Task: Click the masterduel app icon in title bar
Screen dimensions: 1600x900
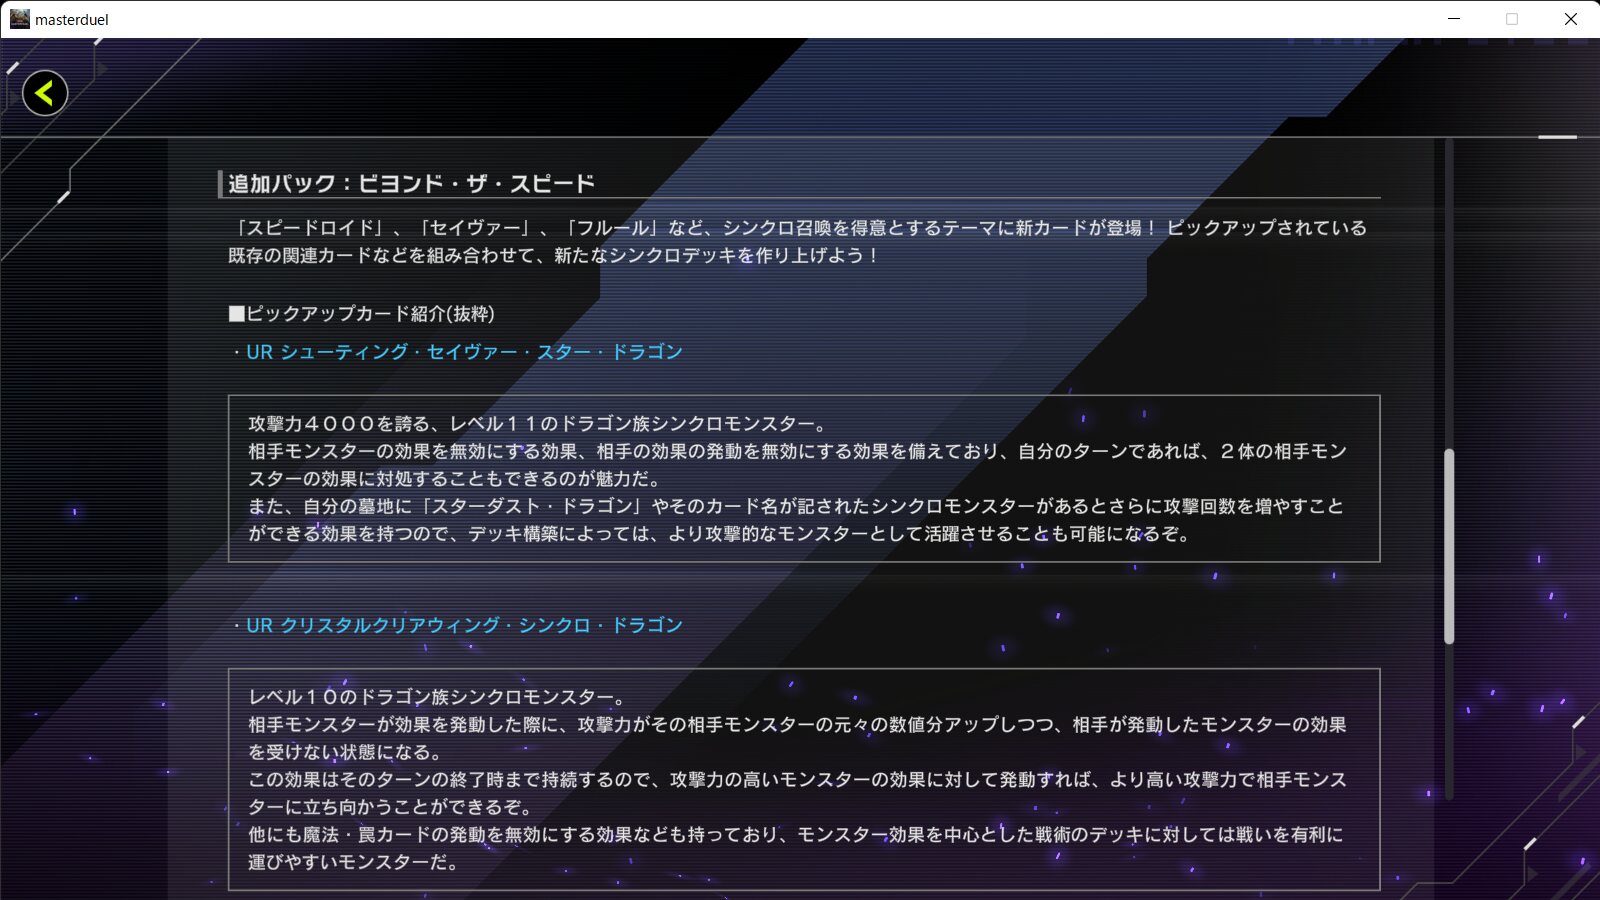Action: (19, 19)
